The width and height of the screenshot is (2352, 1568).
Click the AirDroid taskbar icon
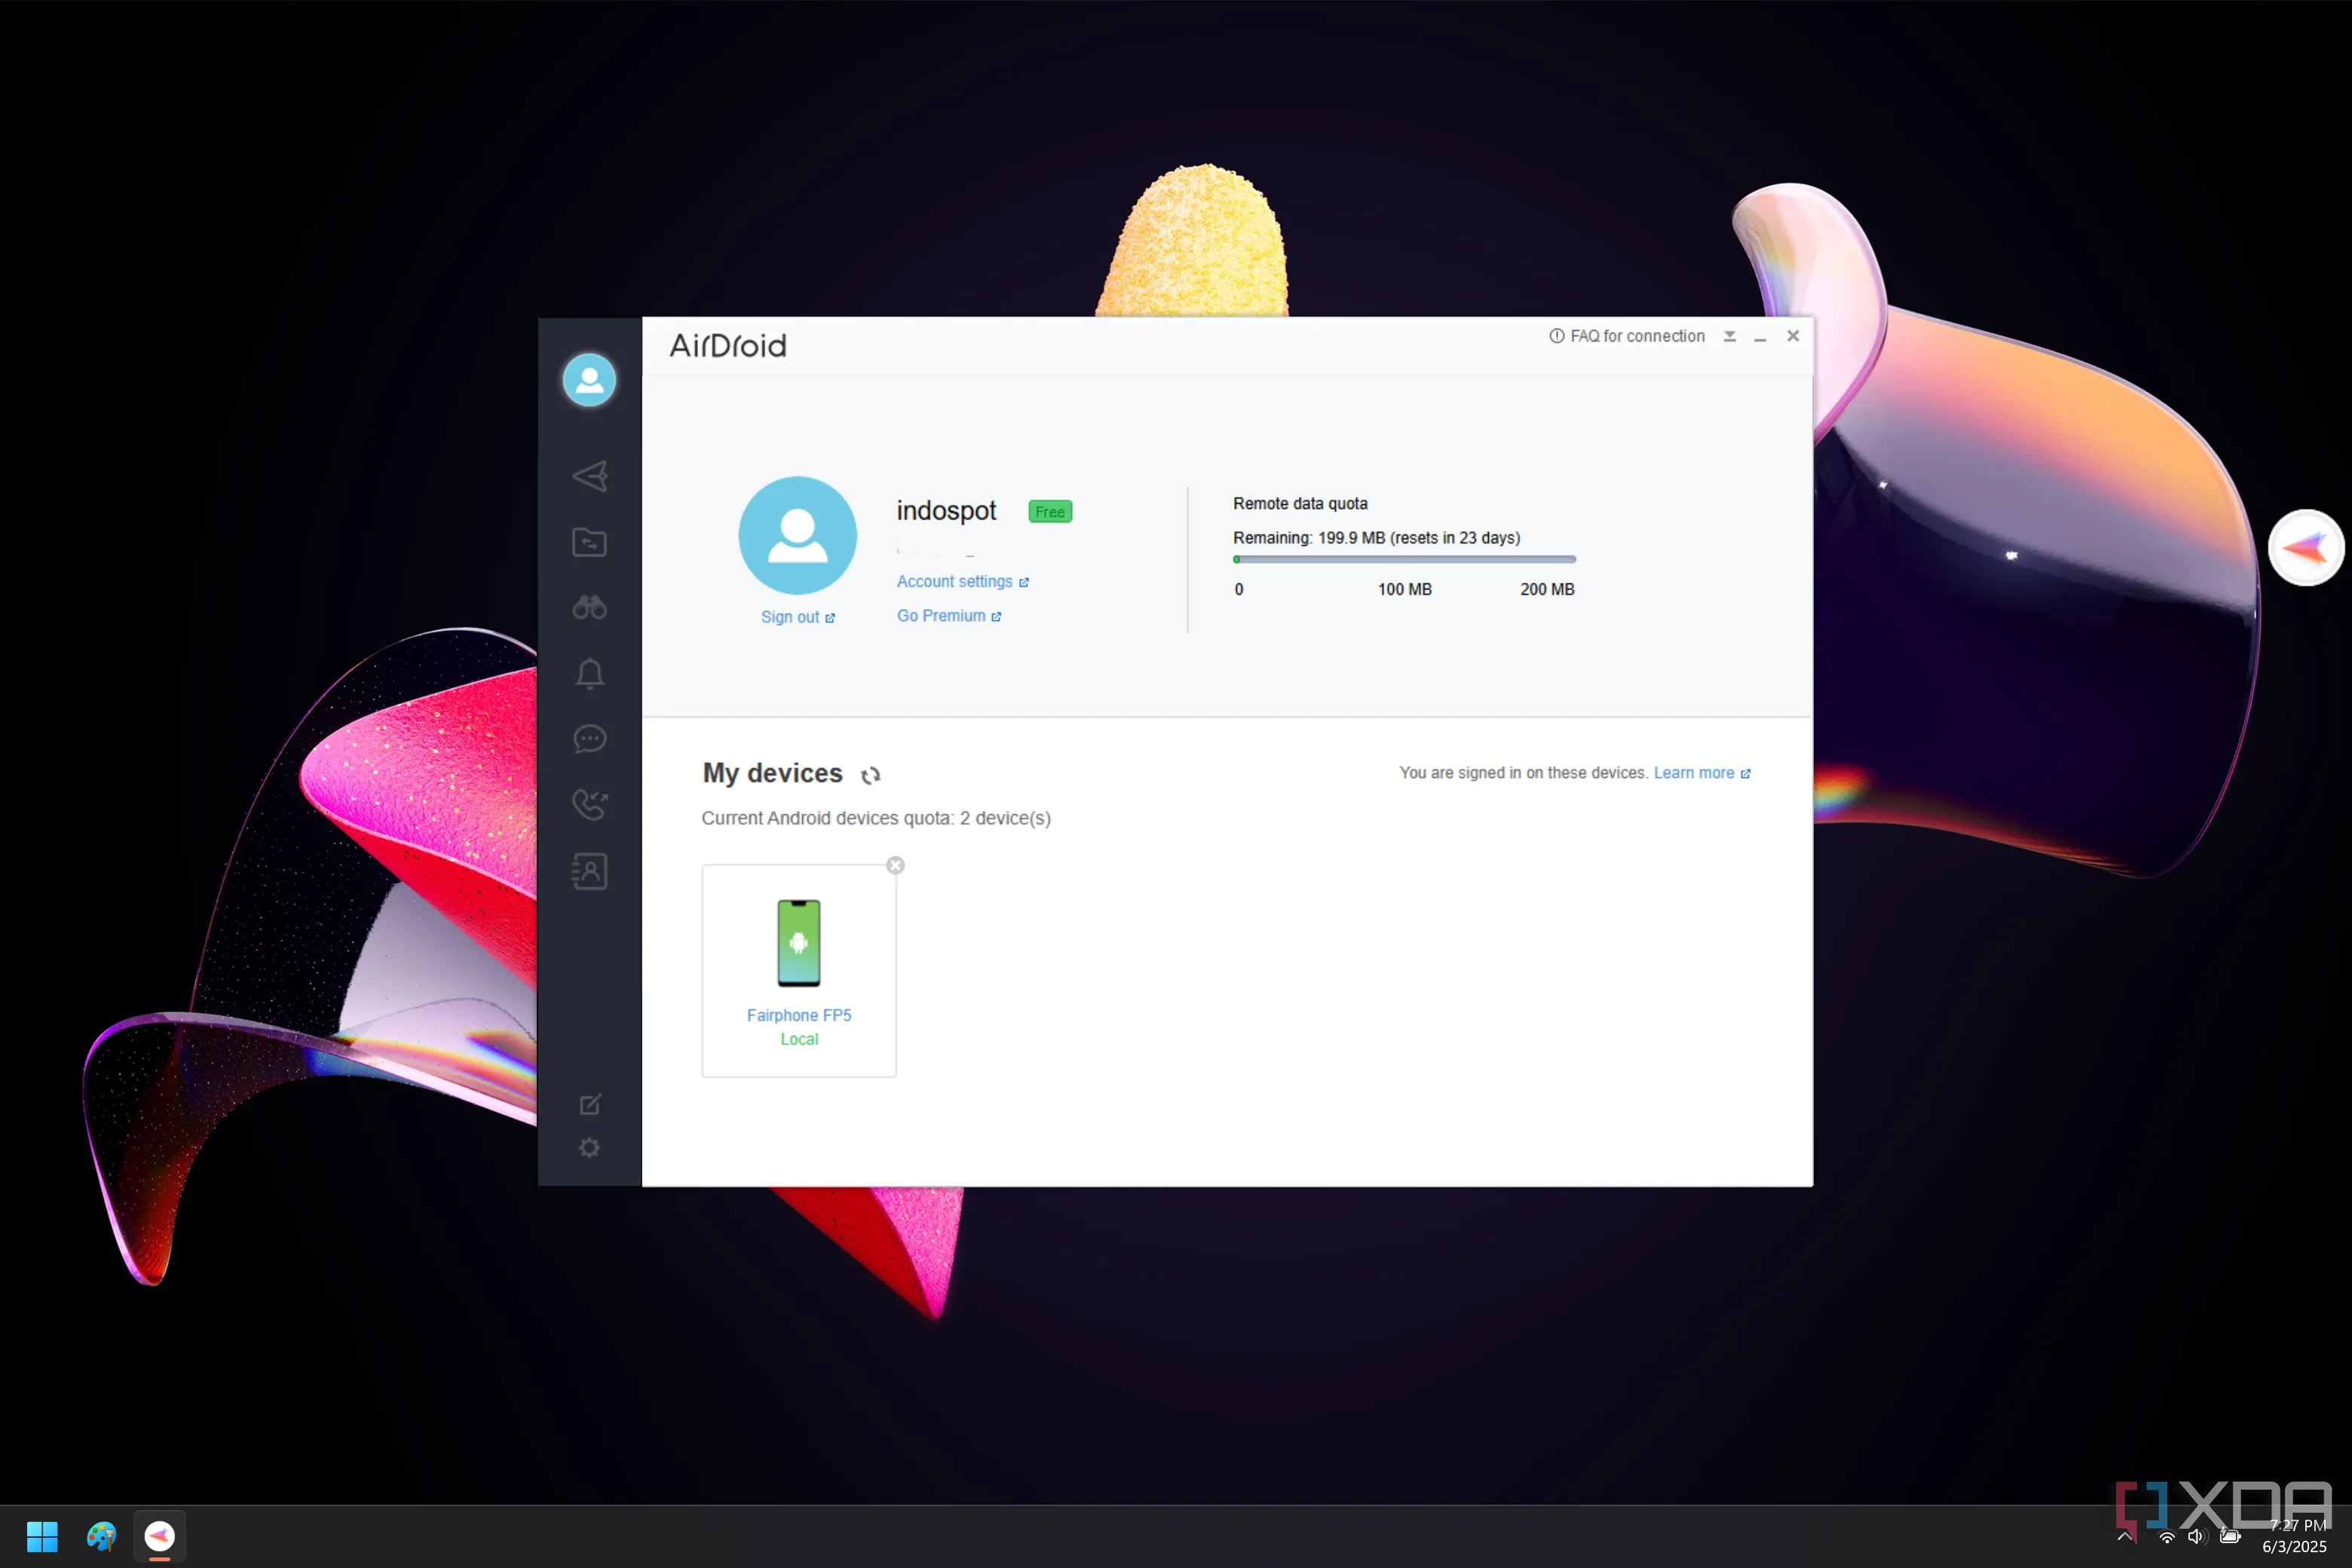(160, 1536)
